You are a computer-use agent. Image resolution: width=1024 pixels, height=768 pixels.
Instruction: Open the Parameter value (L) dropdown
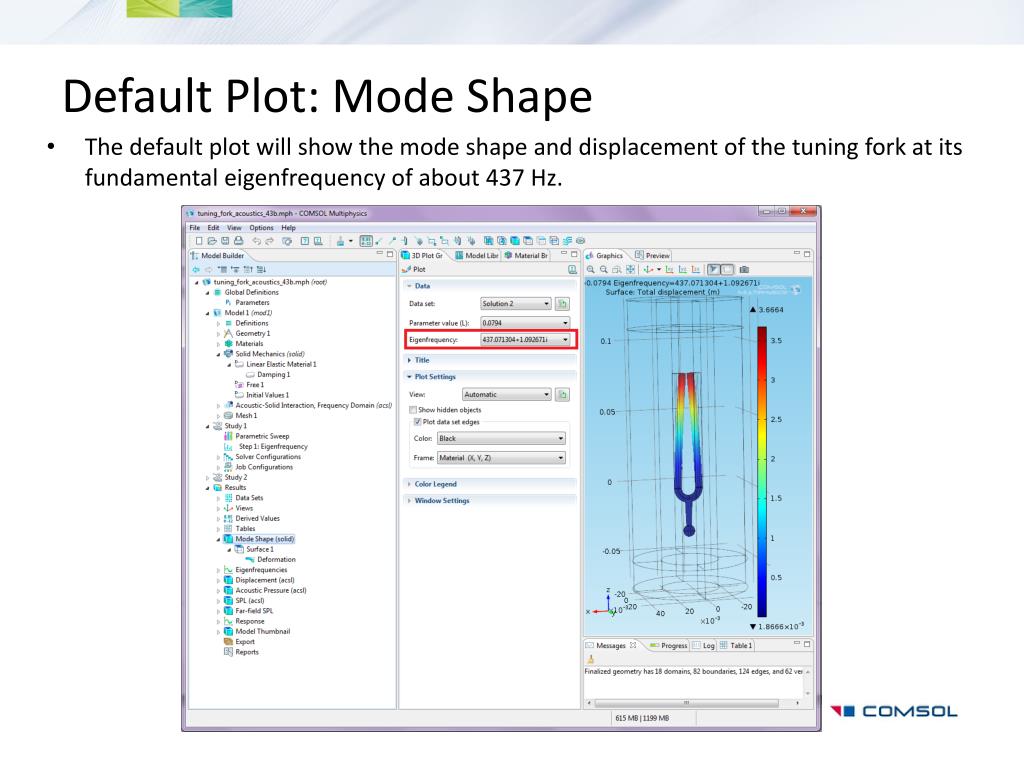(x=525, y=323)
